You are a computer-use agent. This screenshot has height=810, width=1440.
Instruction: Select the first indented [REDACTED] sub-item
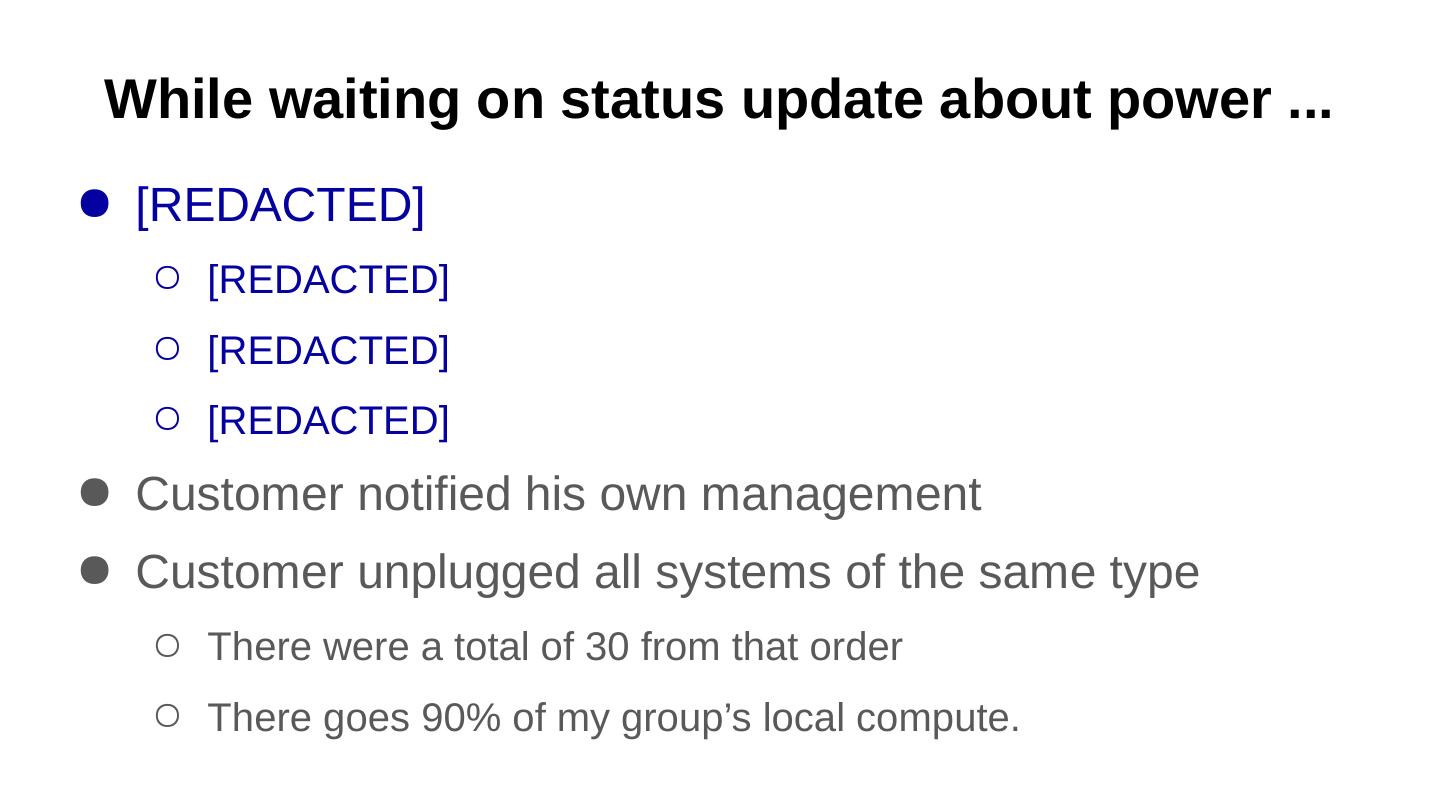(x=328, y=280)
